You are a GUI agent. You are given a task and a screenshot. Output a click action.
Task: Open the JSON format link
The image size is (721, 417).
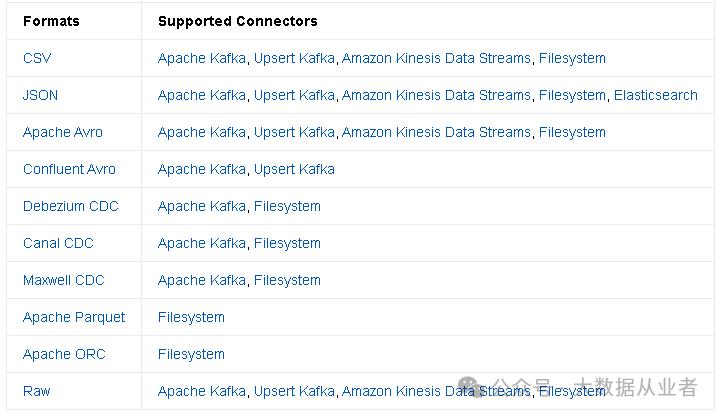[x=40, y=95]
